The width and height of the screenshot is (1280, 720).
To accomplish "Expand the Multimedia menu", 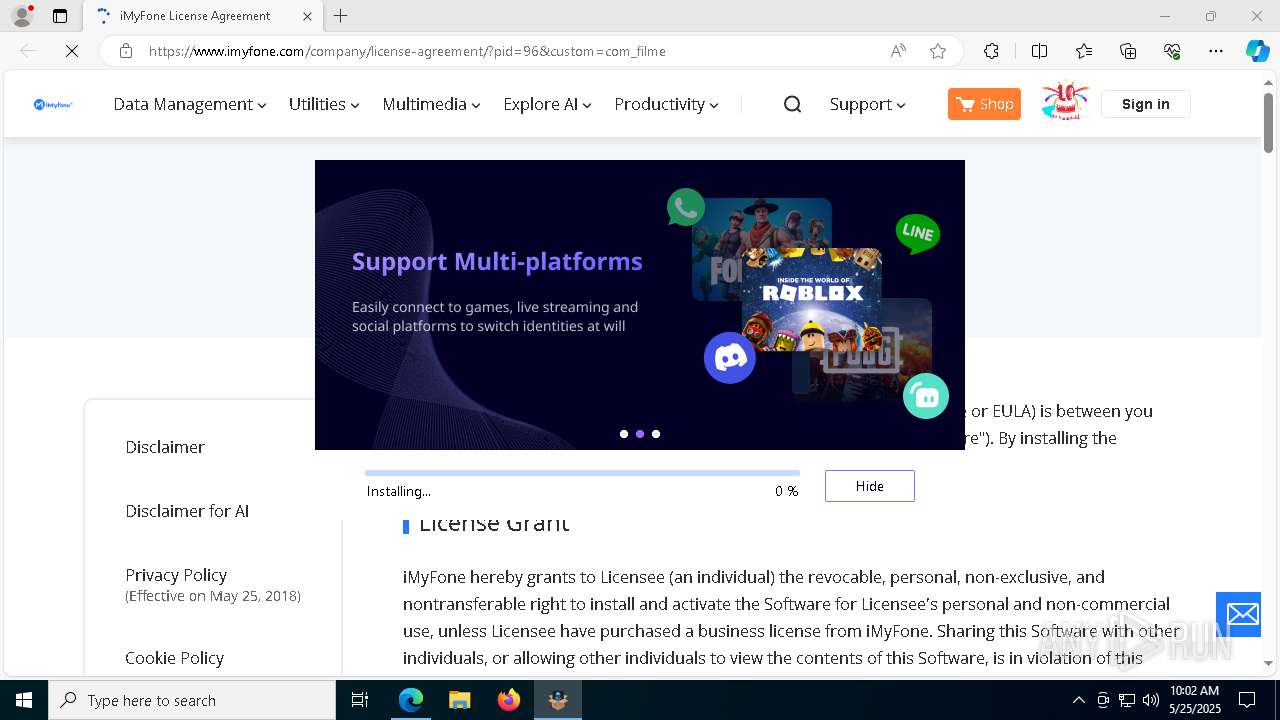I will pyautogui.click(x=432, y=104).
